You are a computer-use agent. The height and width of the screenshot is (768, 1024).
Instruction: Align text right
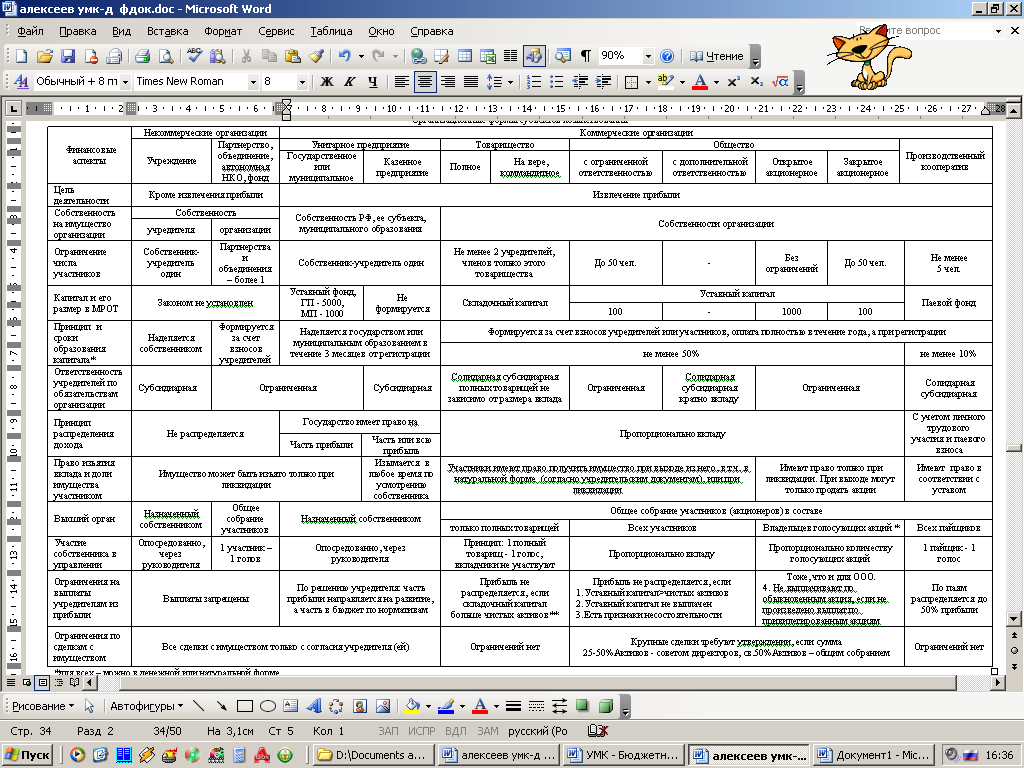point(448,82)
